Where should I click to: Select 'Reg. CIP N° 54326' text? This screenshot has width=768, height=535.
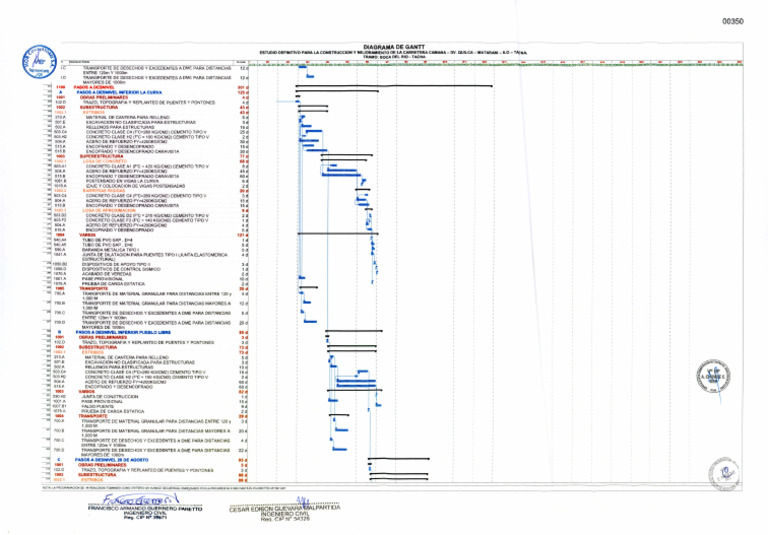(x=285, y=518)
